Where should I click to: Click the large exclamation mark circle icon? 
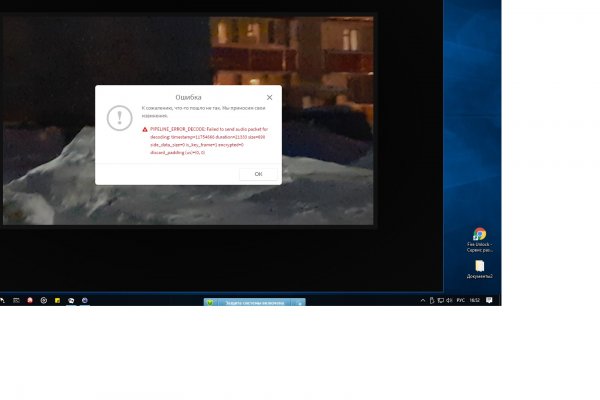click(120, 118)
